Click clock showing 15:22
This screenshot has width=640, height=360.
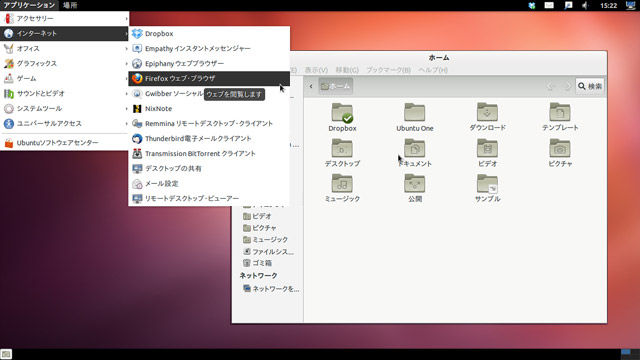608,5
